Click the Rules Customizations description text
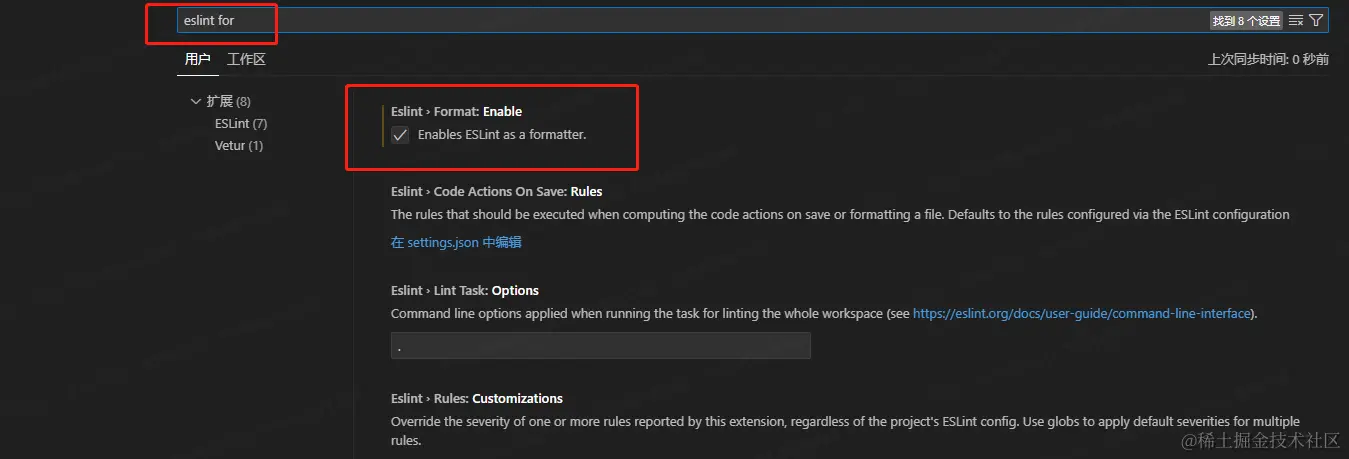The width and height of the screenshot is (1349, 459). [x=844, y=422]
